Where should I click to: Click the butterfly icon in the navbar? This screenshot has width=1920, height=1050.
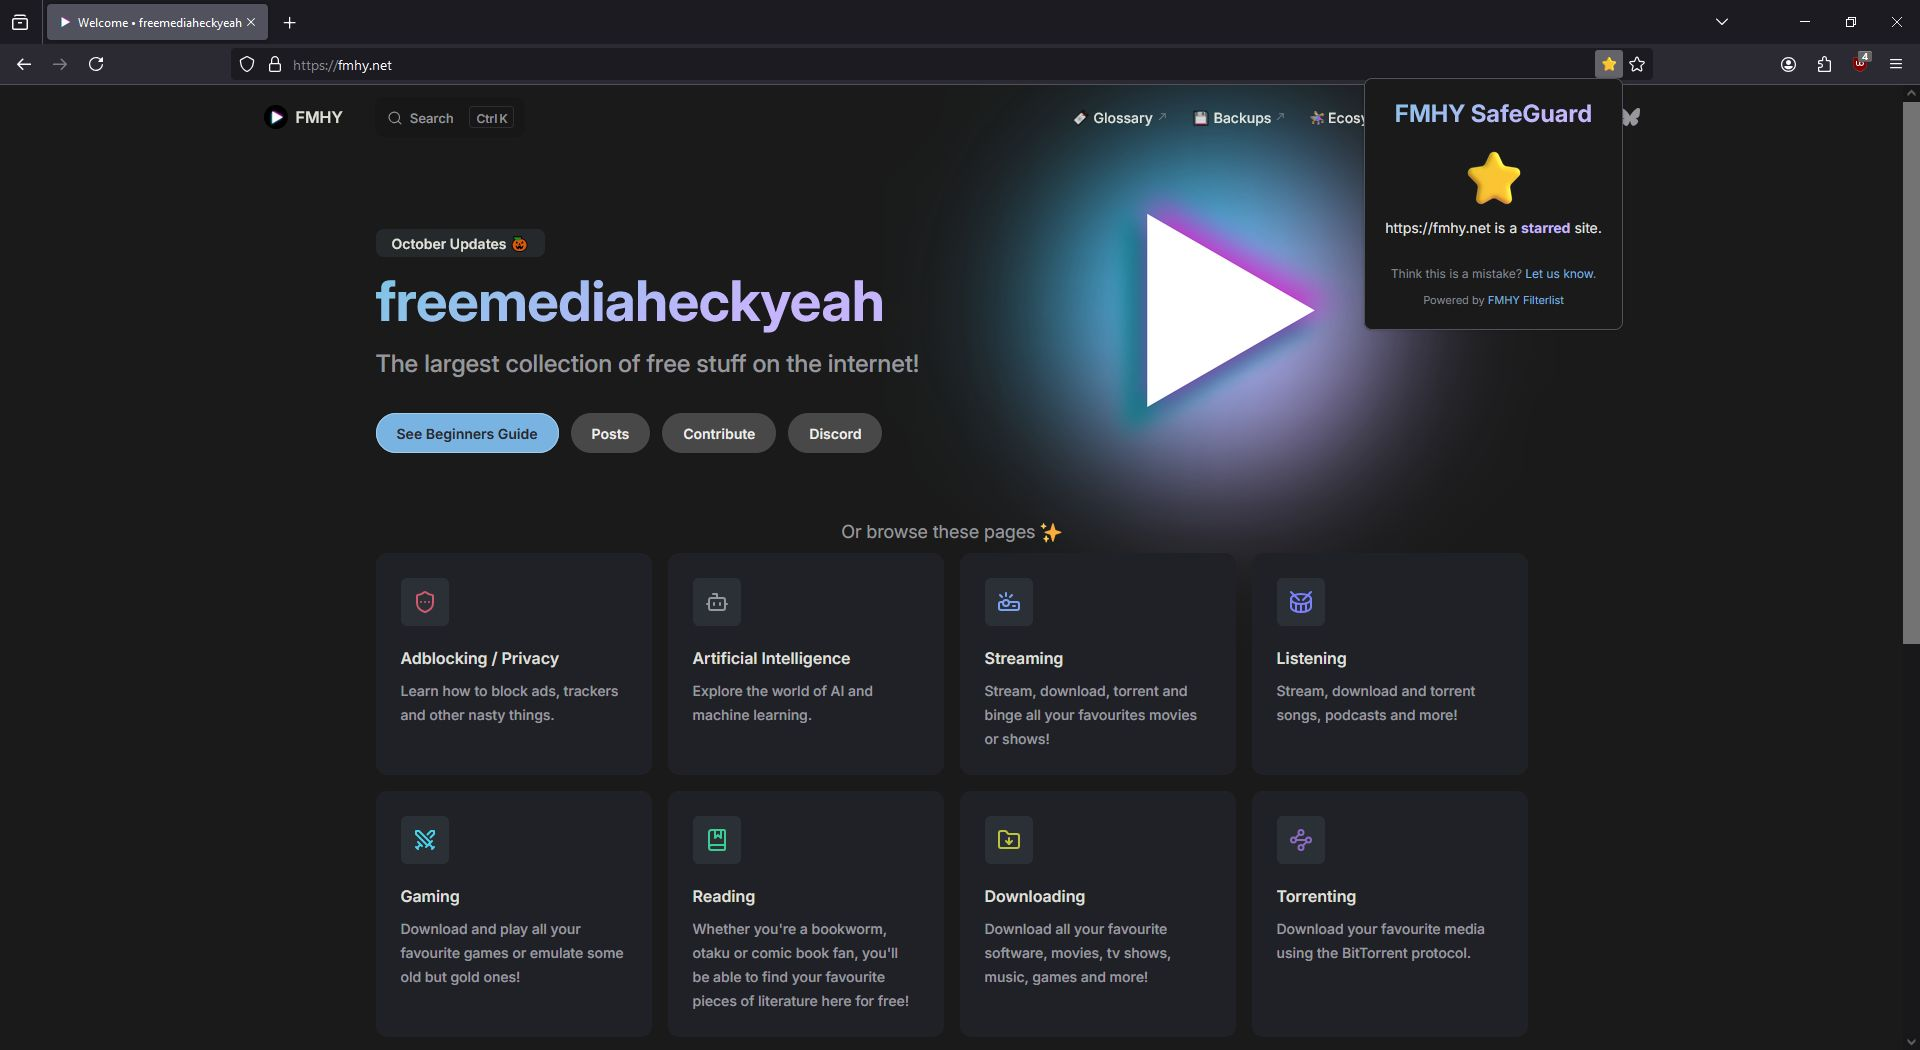tap(1632, 117)
